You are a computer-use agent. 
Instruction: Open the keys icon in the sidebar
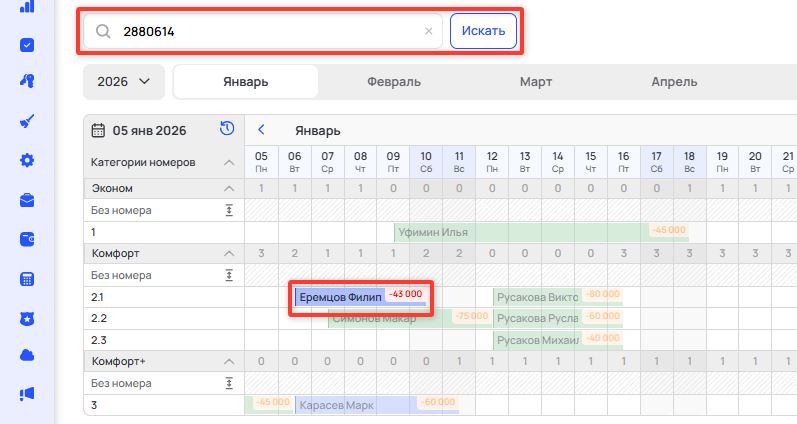[x=27, y=82]
